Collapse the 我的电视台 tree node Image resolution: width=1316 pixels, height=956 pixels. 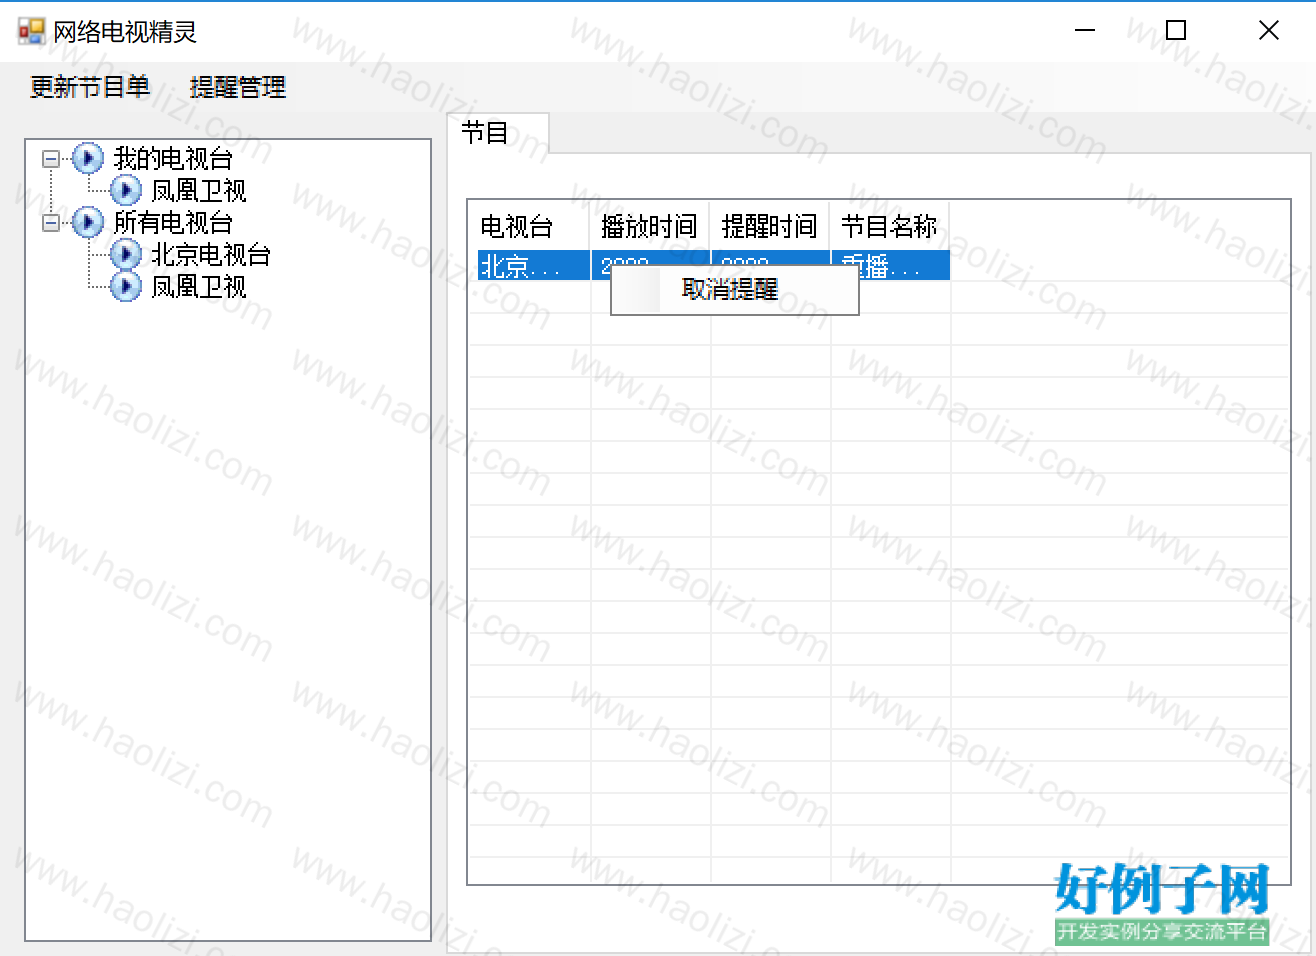pos(50,158)
